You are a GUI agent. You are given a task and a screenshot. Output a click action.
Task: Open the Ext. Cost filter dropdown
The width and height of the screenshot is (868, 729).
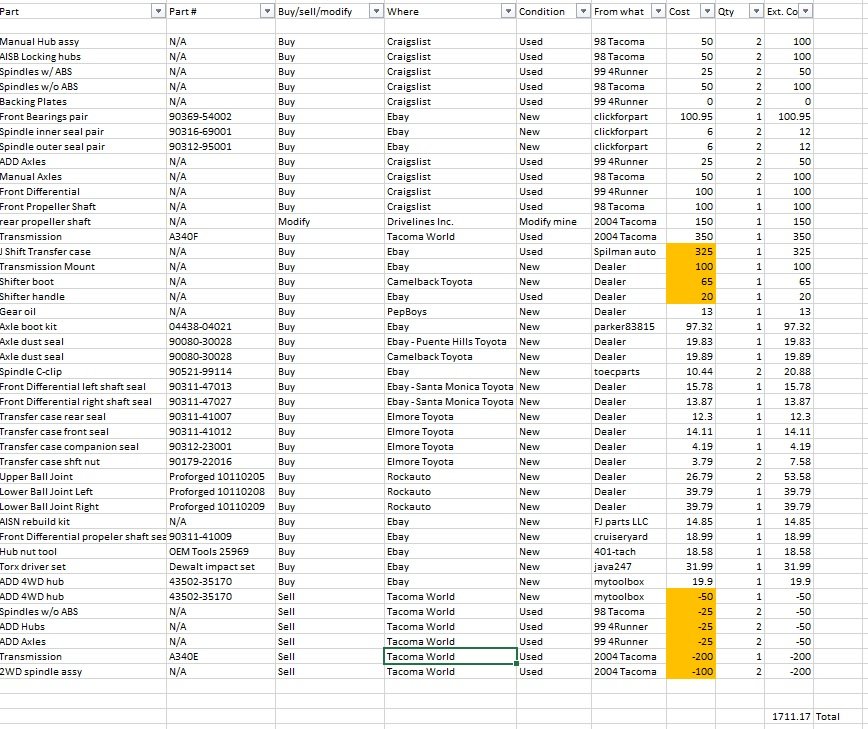point(805,11)
